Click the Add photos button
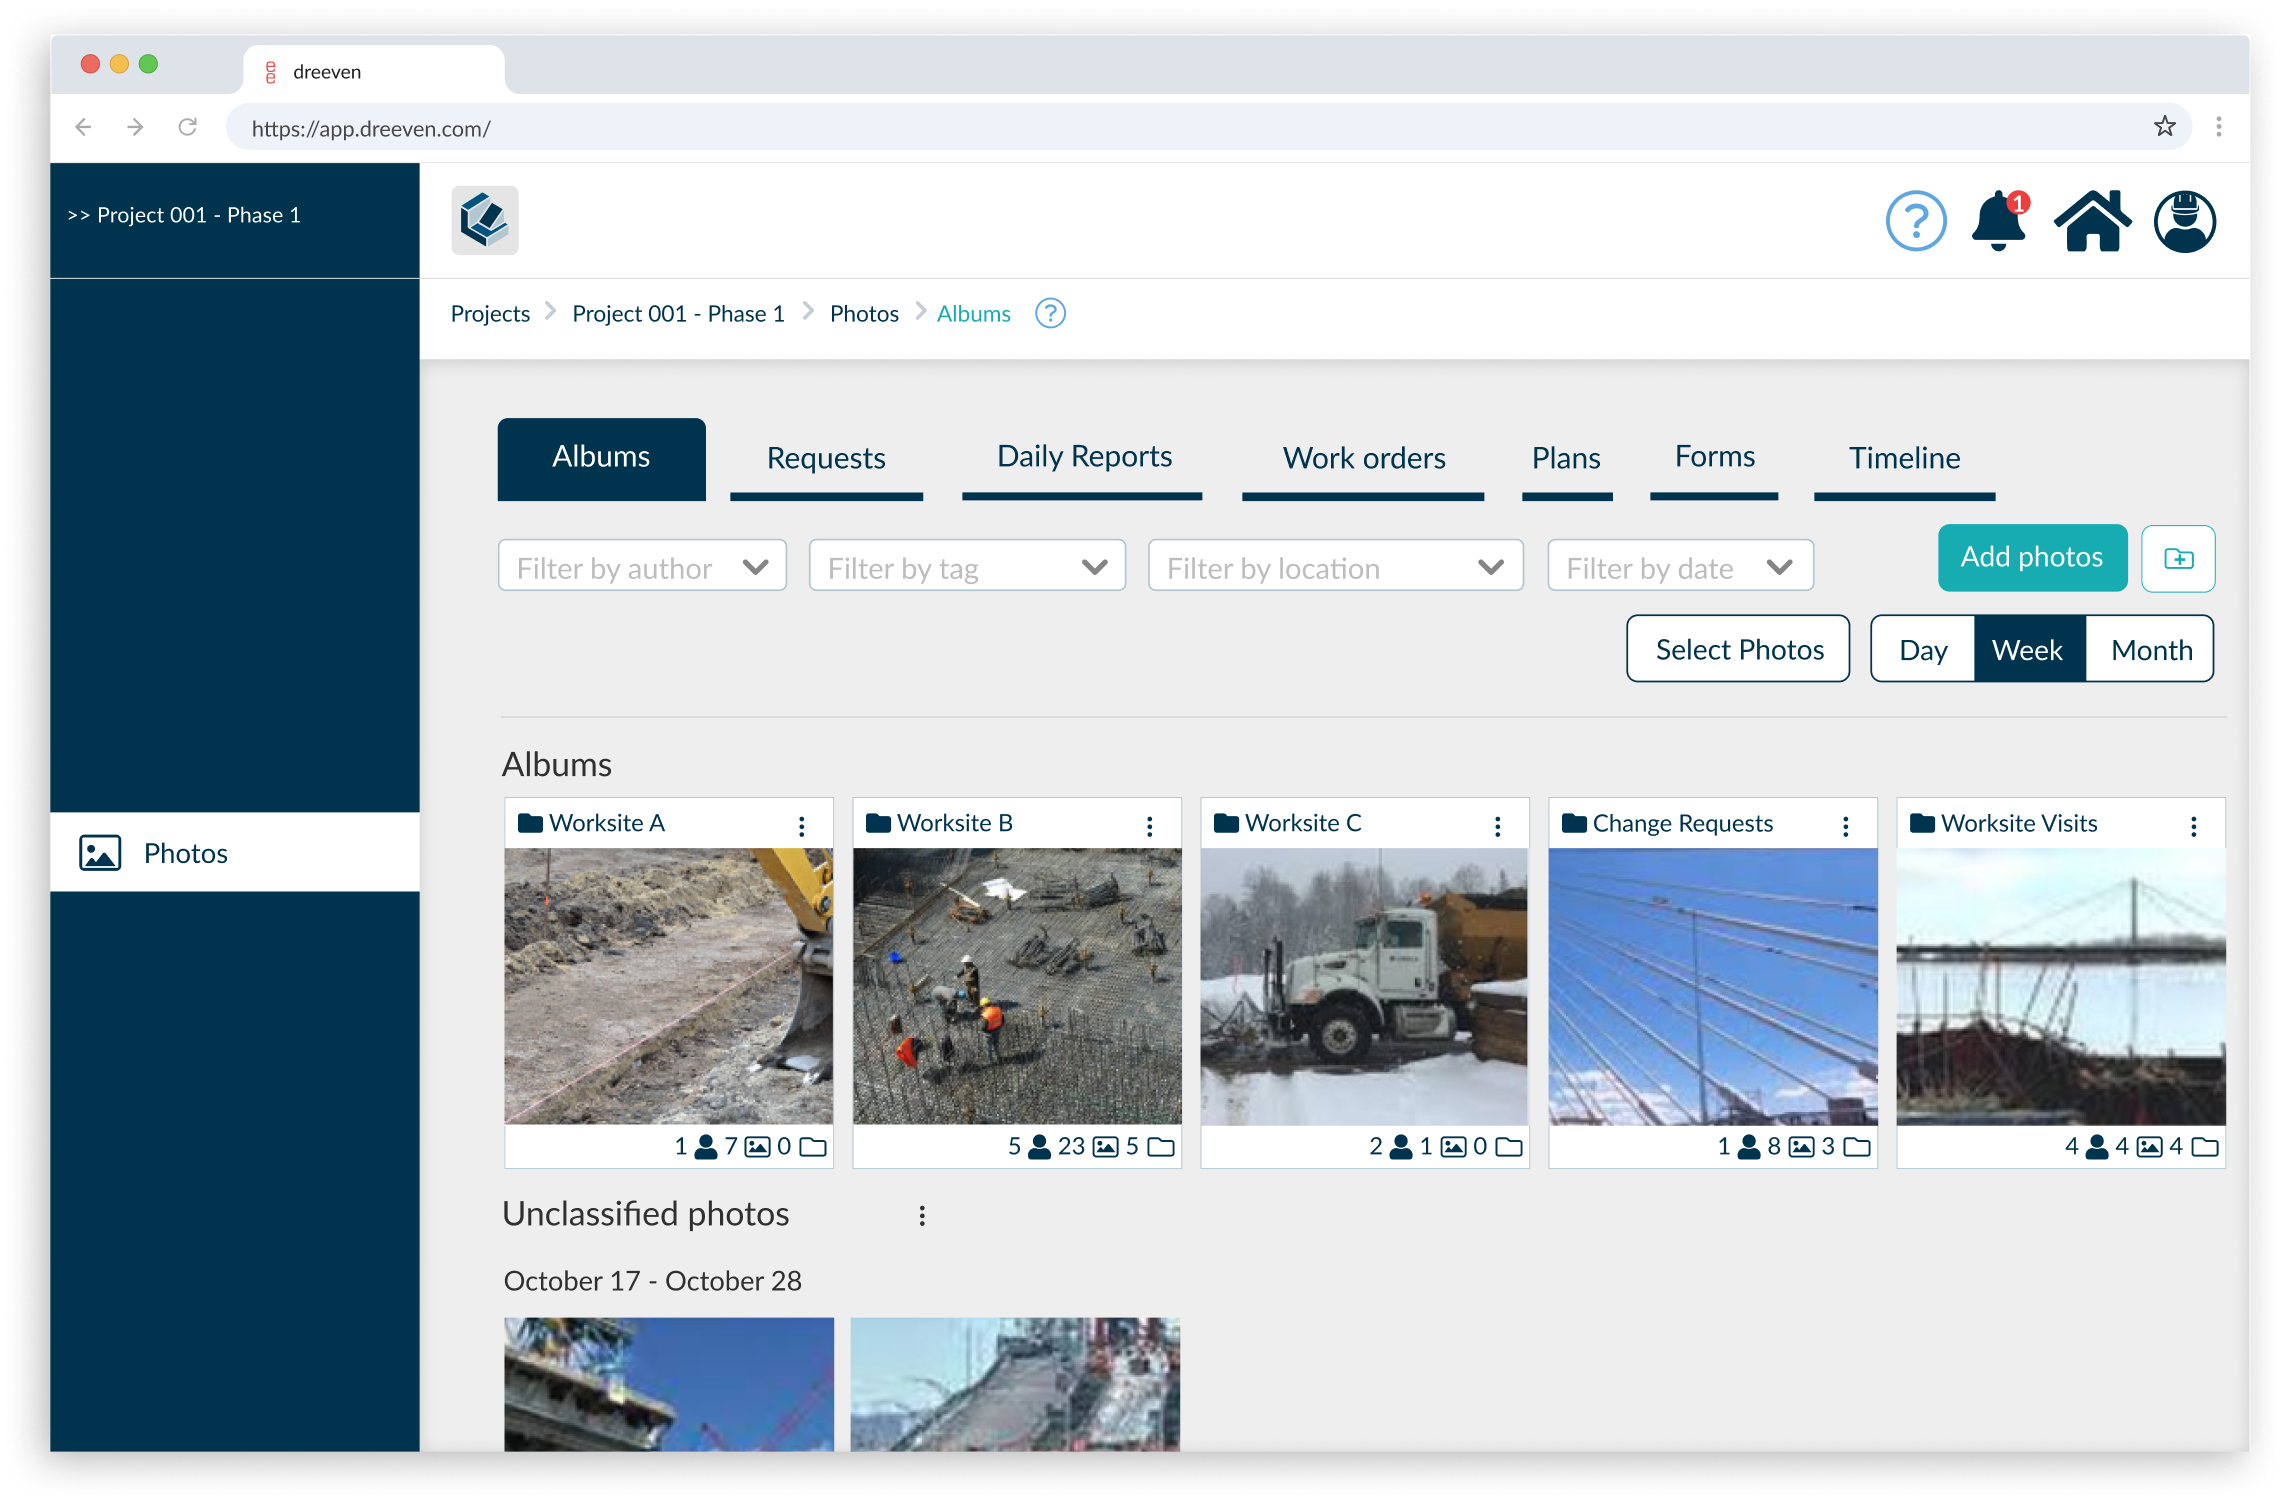 pyautogui.click(x=2032, y=557)
